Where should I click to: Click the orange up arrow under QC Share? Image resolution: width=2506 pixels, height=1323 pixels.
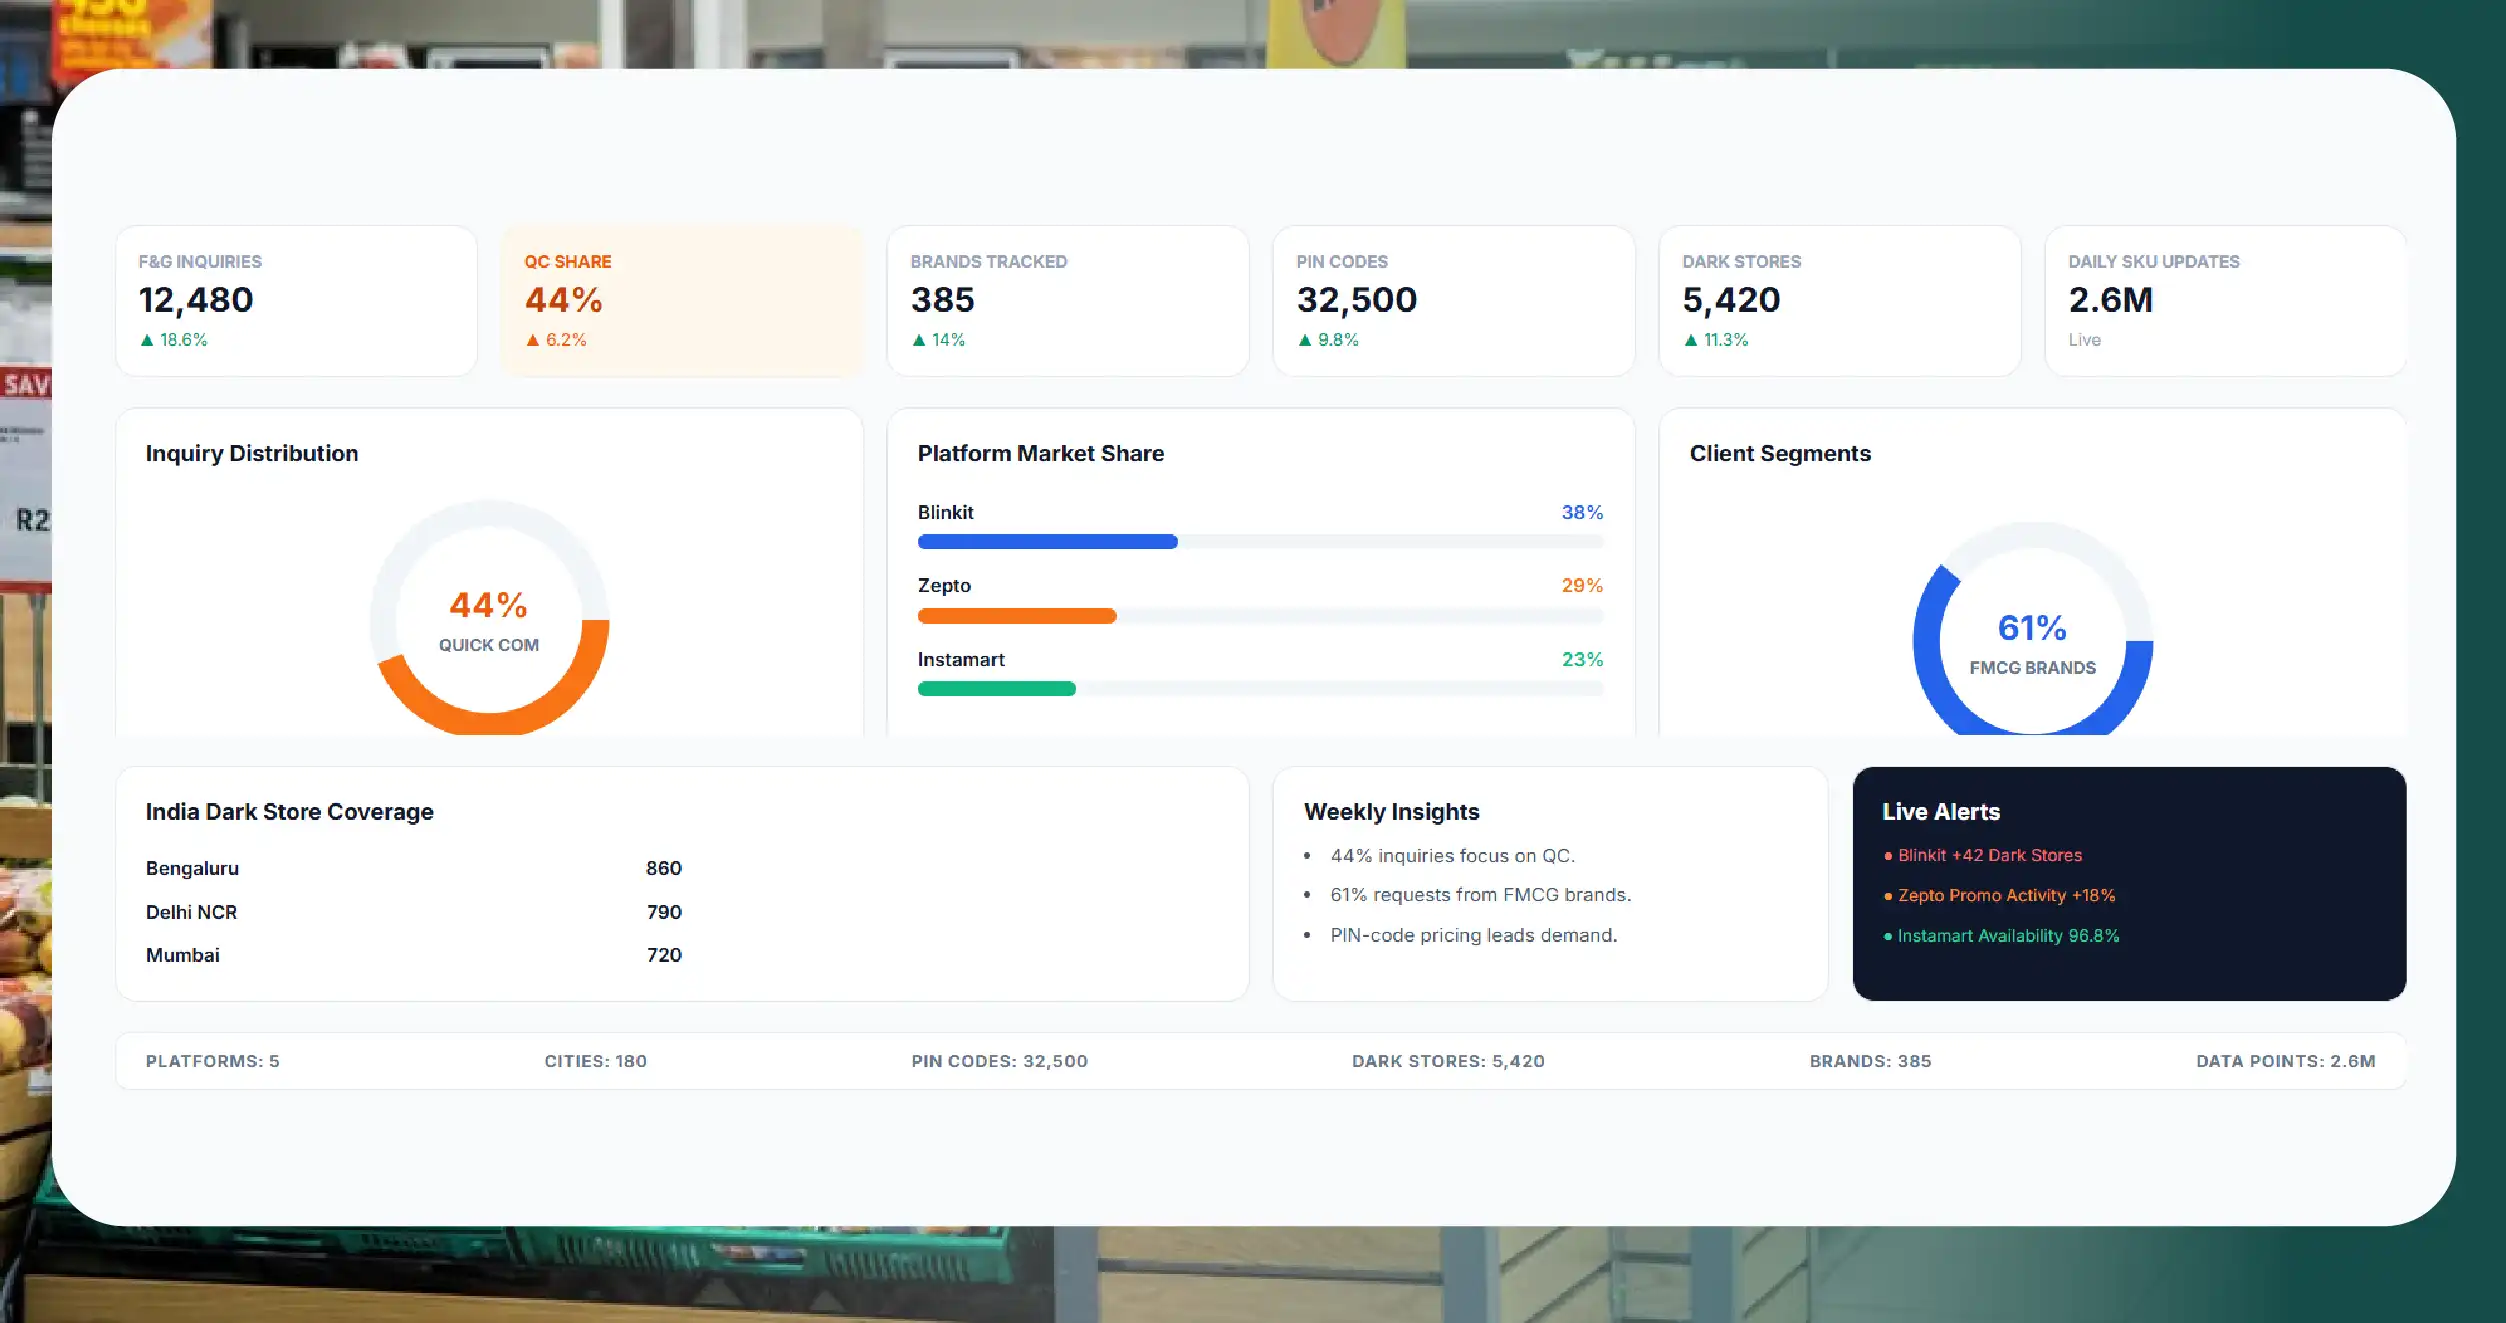(x=533, y=340)
